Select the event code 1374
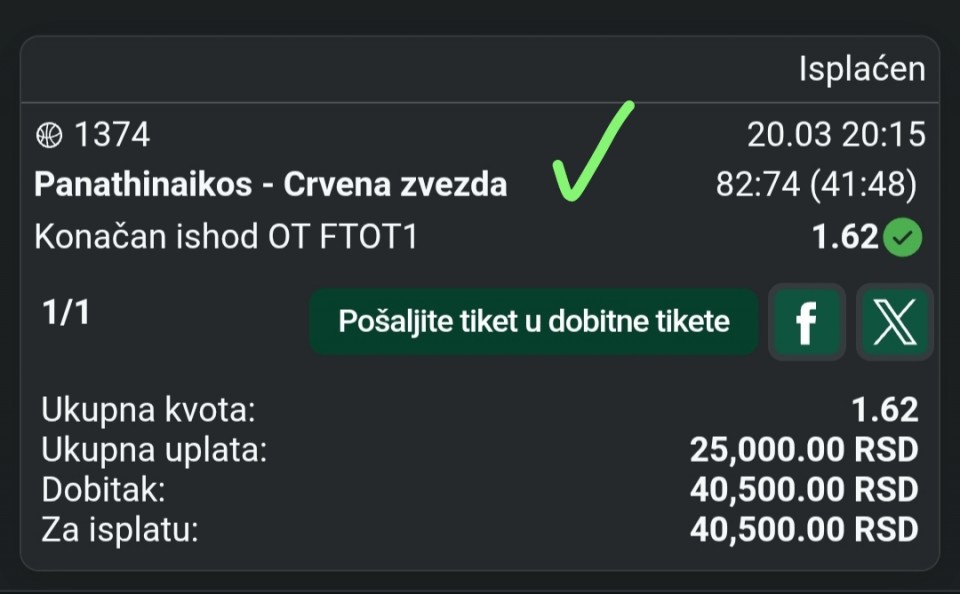This screenshot has height=594, width=960. point(112,134)
